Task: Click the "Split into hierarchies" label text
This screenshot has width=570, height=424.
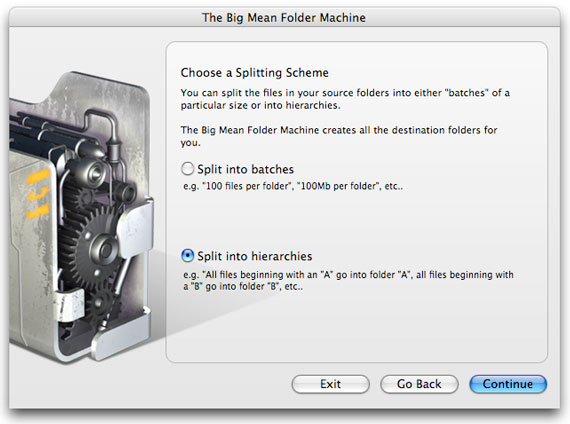Action: (x=254, y=256)
